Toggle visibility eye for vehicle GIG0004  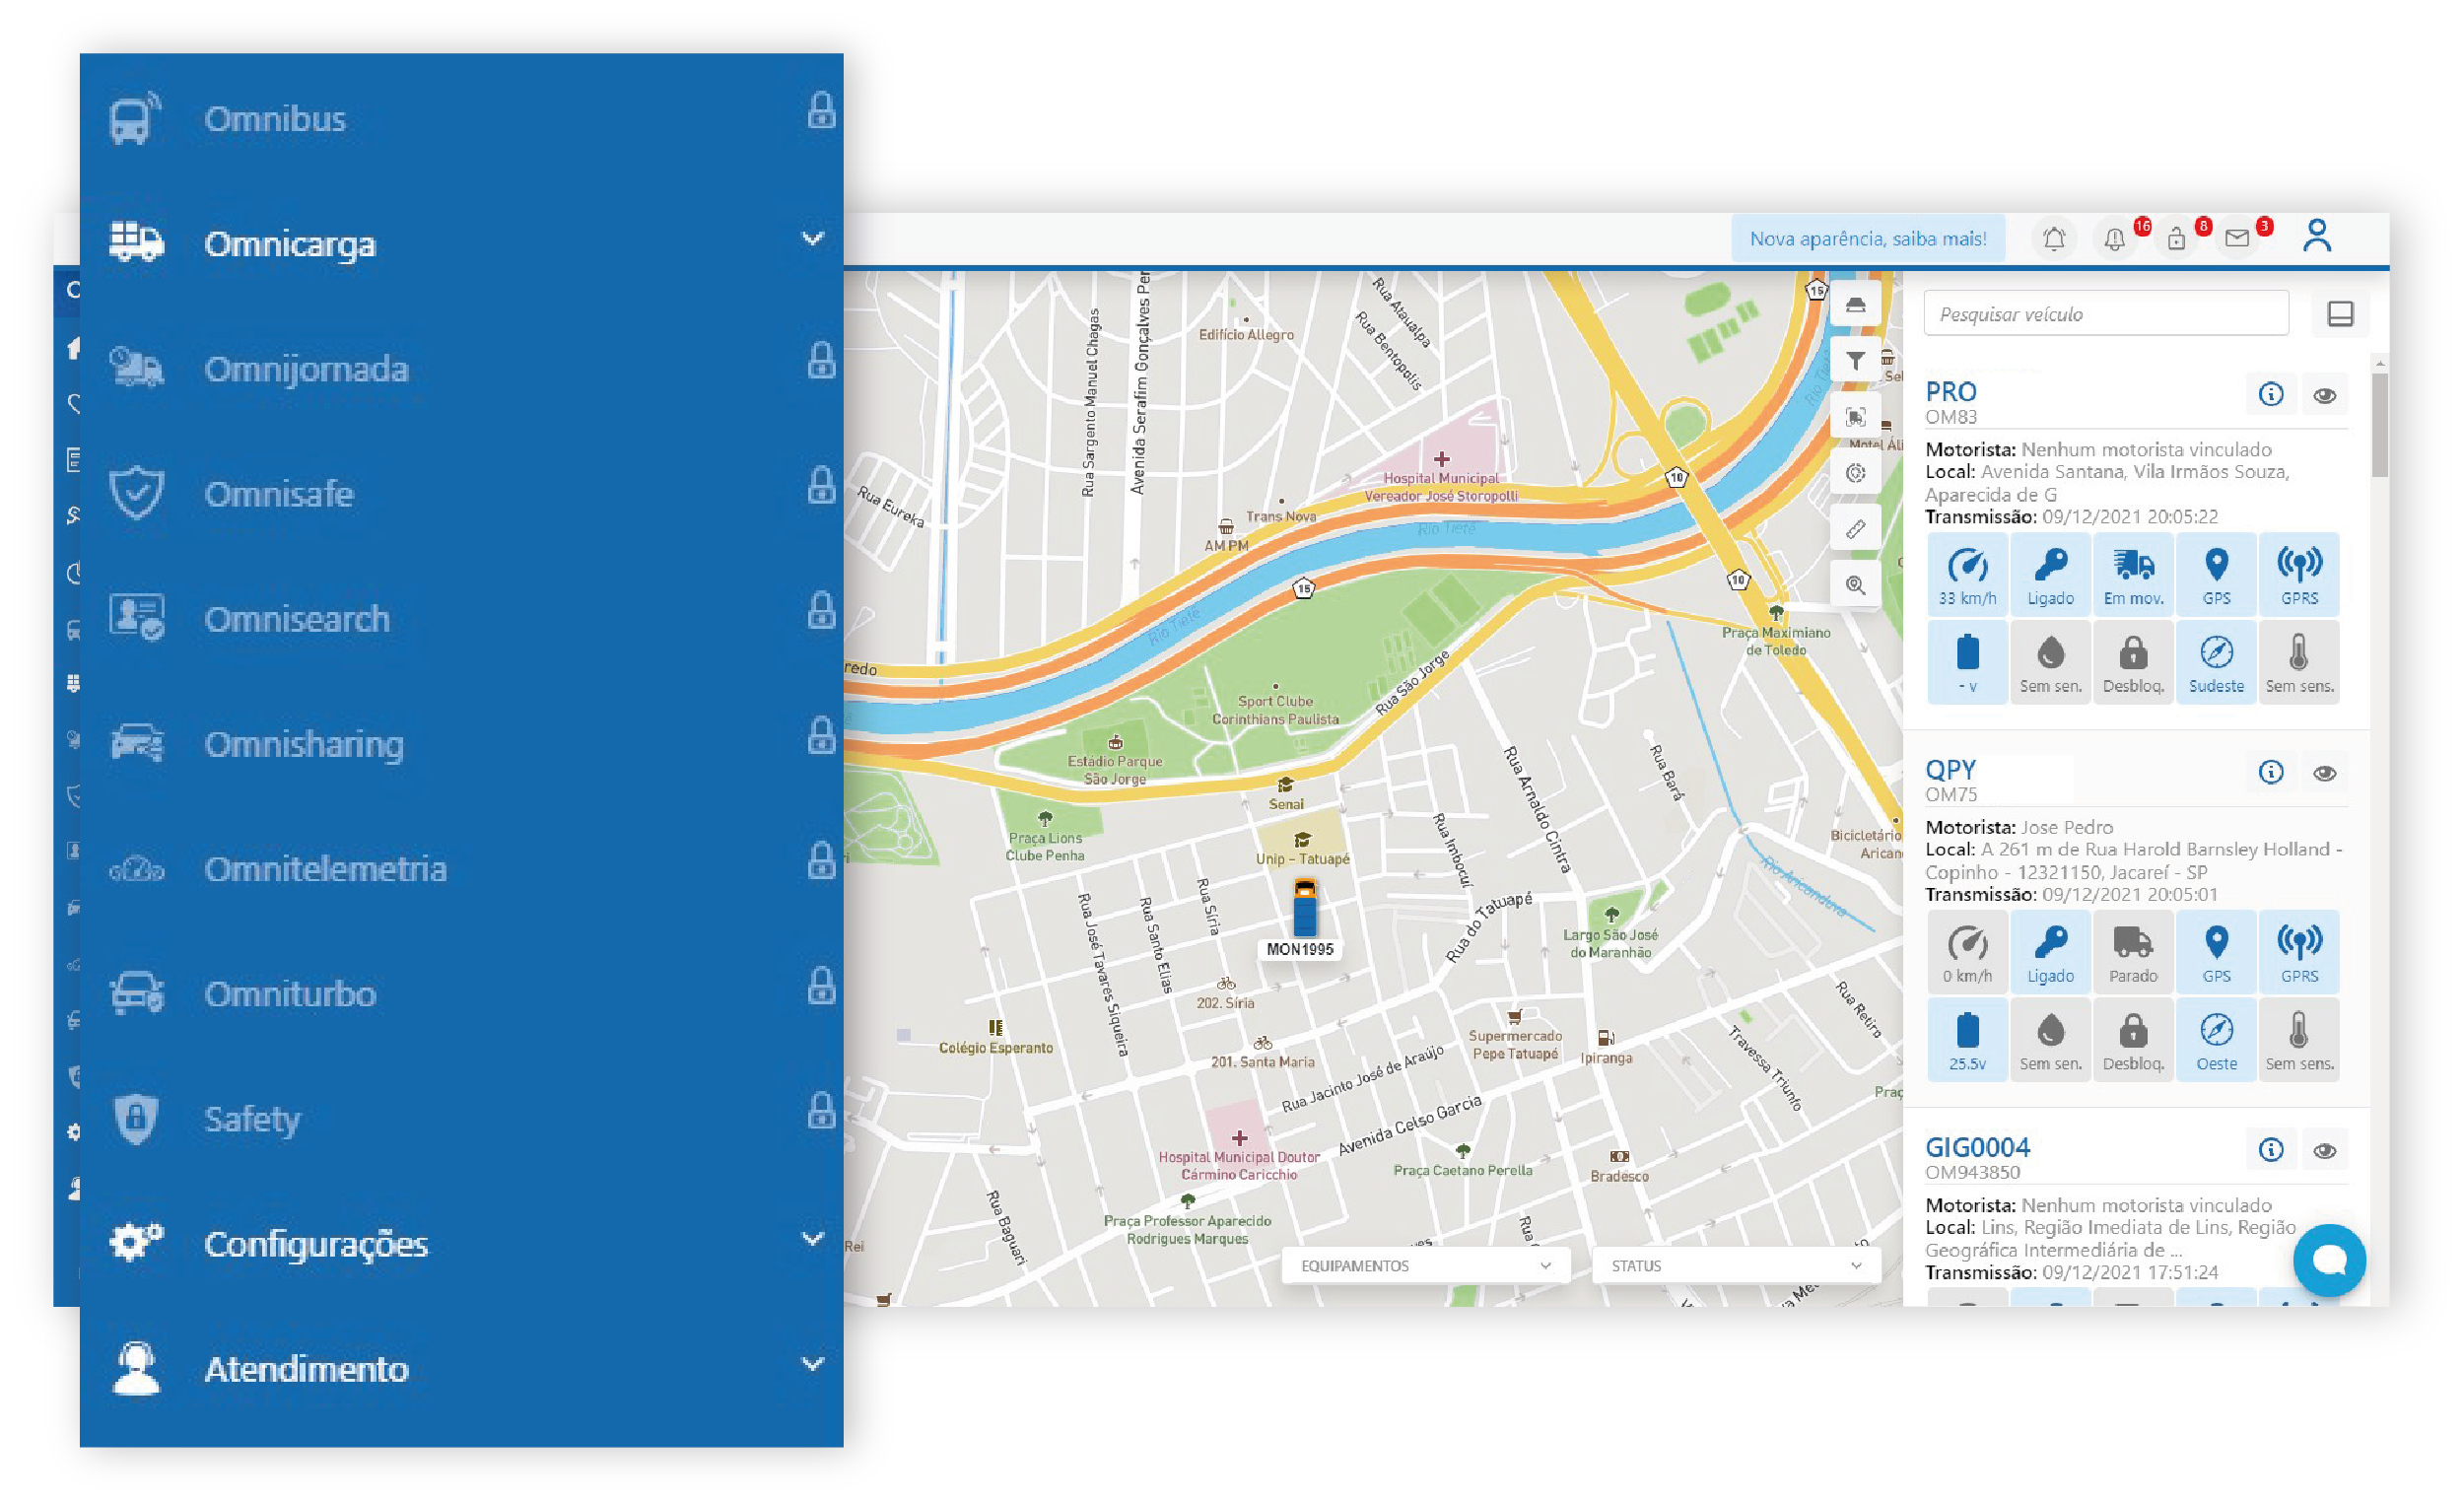(2324, 1151)
